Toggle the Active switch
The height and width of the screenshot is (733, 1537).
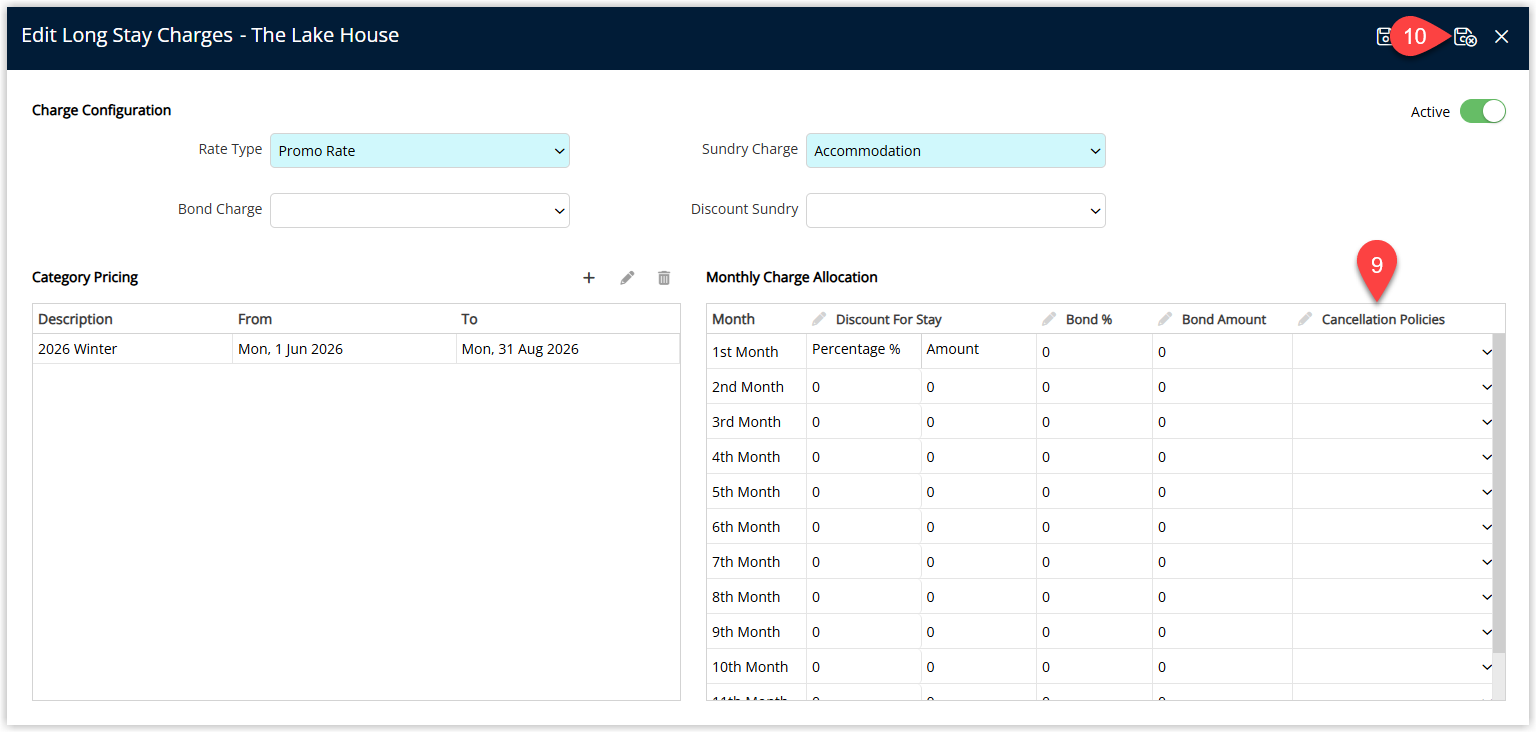(1482, 111)
